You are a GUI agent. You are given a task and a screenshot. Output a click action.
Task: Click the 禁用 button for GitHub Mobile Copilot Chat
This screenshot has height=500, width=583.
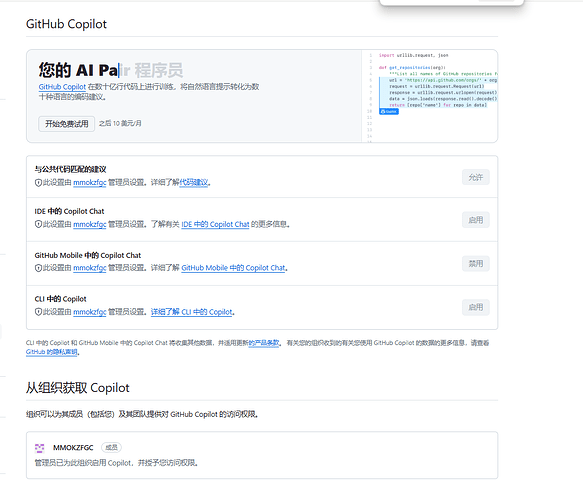(x=476, y=264)
